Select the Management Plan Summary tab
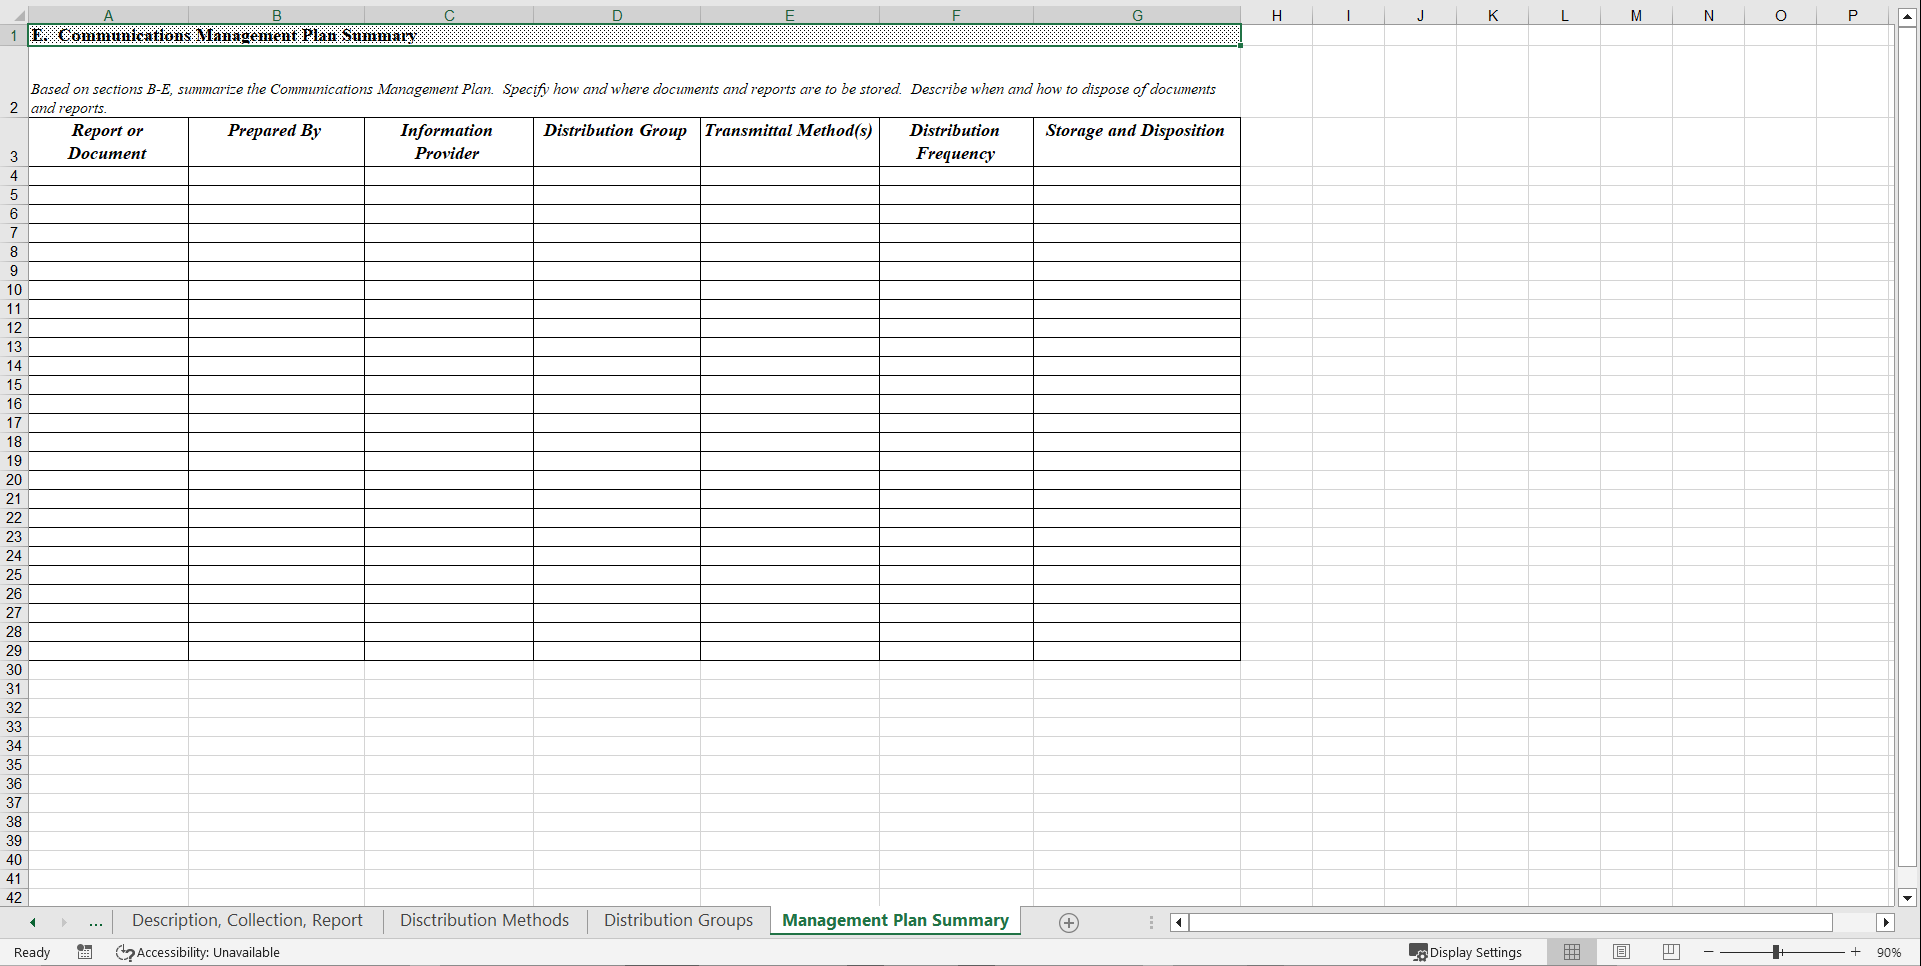The width and height of the screenshot is (1921, 966). 895,920
